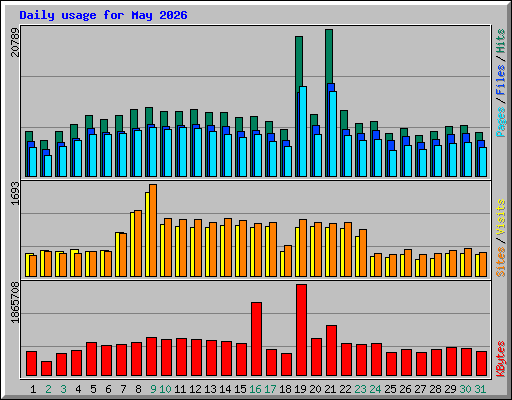Select day 31 on the date axis
512x400 pixels.
pyautogui.click(x=480, y=389)
